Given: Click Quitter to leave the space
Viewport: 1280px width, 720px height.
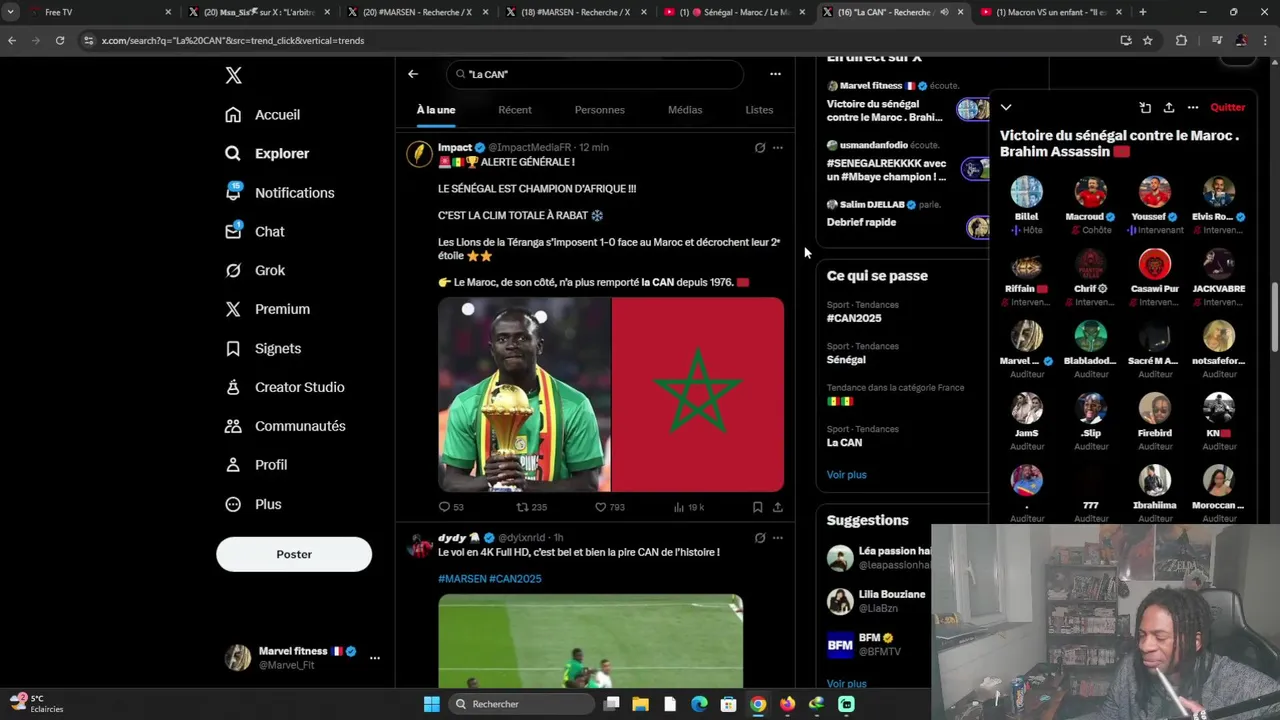Looking at the screenshot, I should [x=1228, y=107].
